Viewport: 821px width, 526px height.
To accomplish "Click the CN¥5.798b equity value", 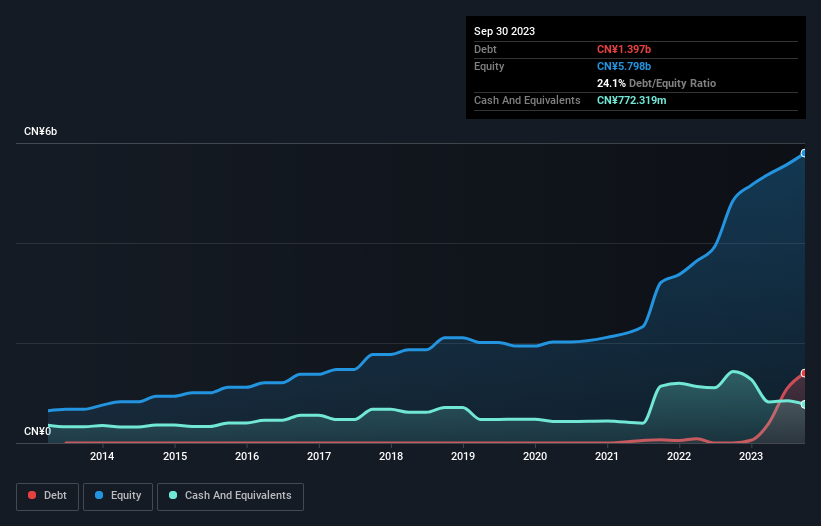I will click(x=624, y=66).
